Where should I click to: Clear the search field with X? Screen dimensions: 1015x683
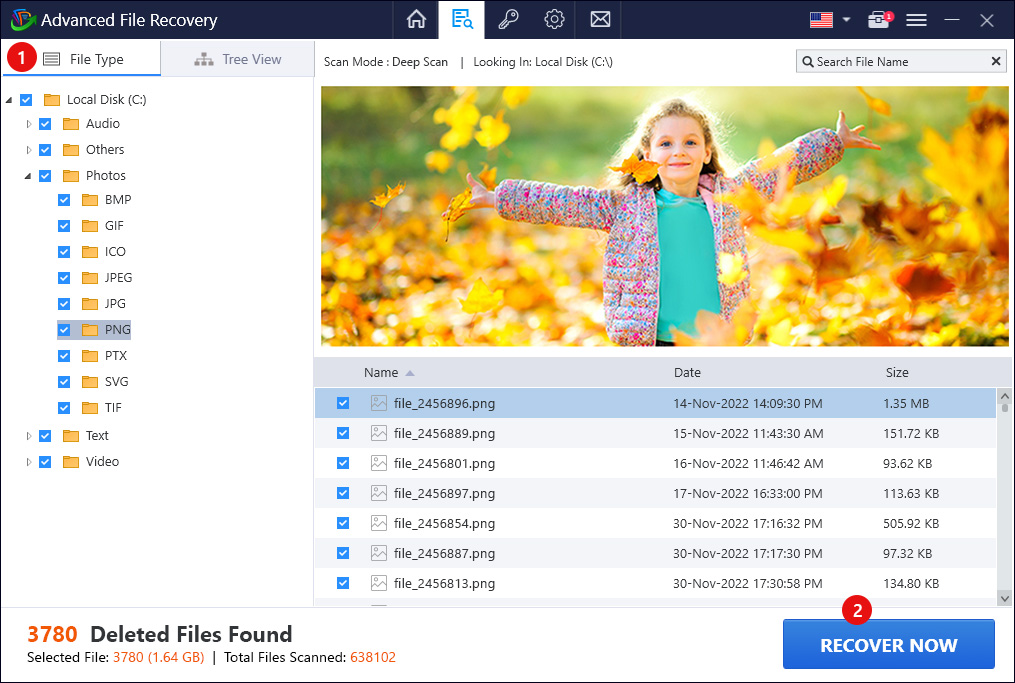996,62
